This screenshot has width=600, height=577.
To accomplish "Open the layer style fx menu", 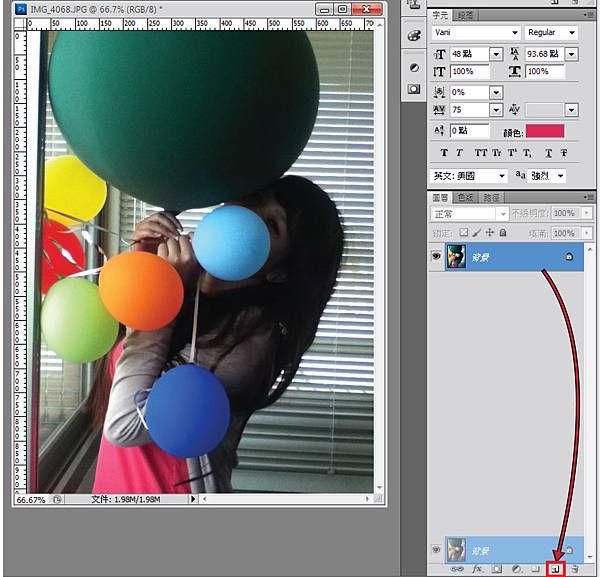I will (478, 568).
